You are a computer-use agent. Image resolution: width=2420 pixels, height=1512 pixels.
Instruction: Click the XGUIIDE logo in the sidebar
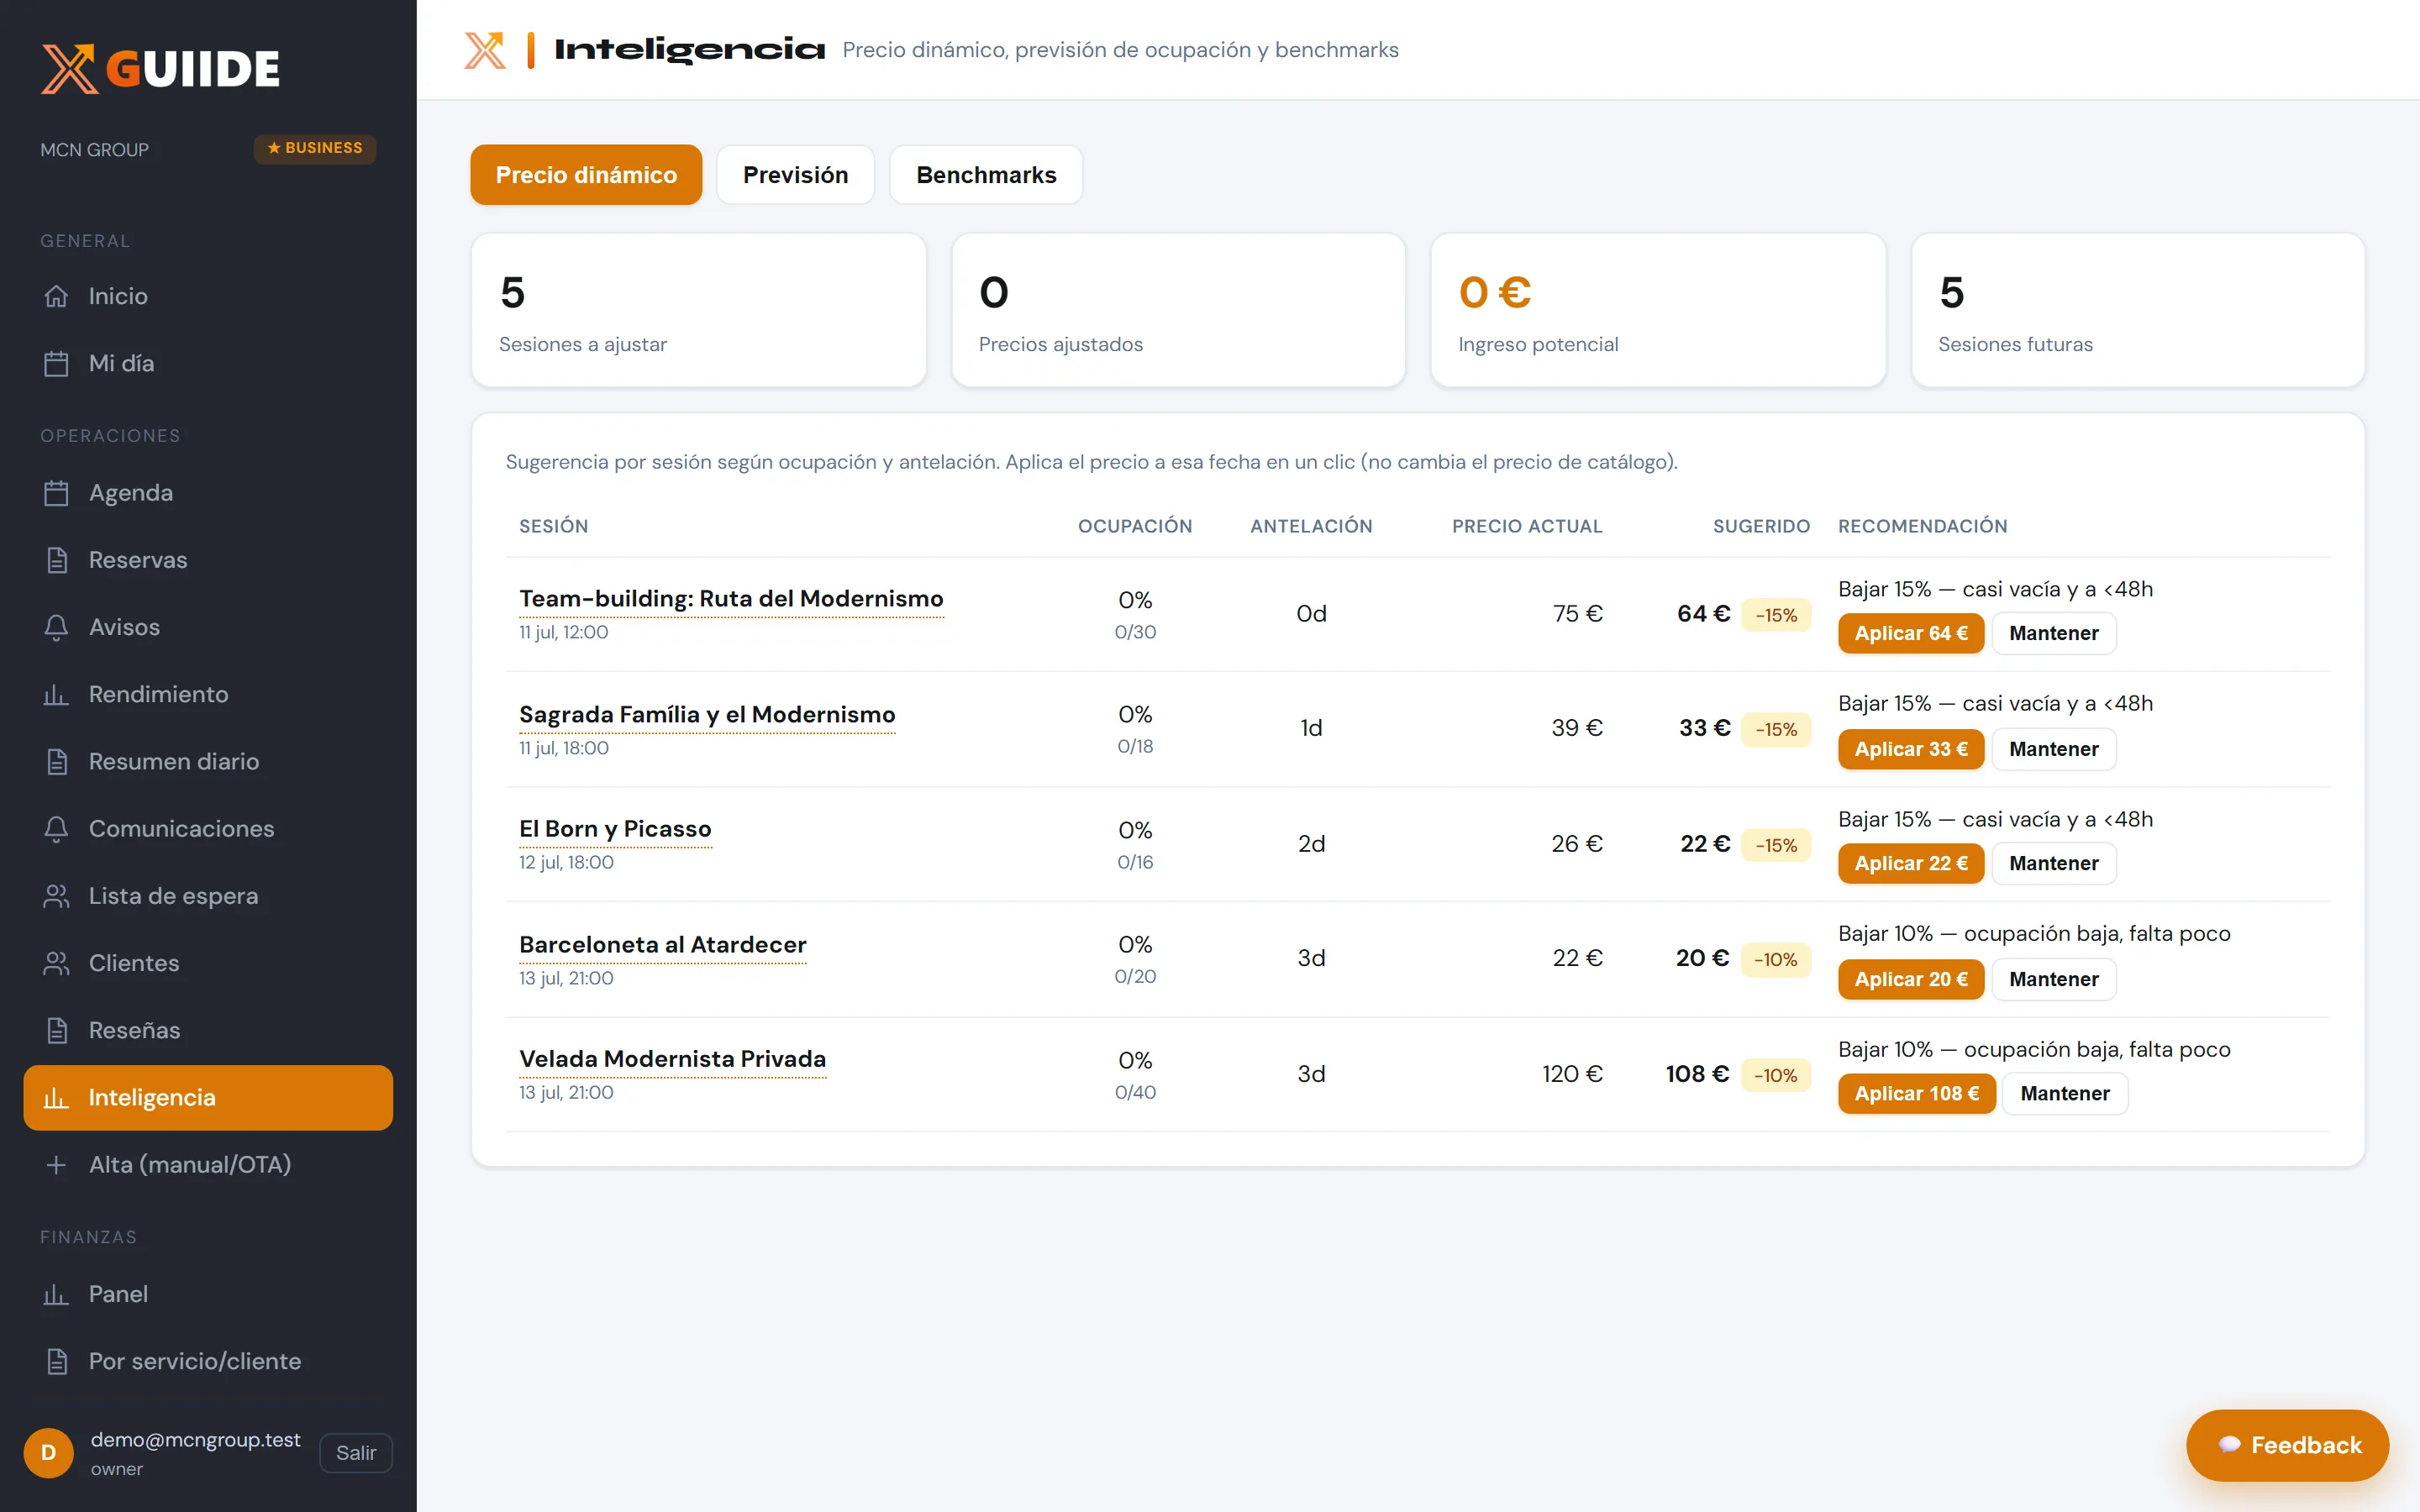tap(160, 68)
